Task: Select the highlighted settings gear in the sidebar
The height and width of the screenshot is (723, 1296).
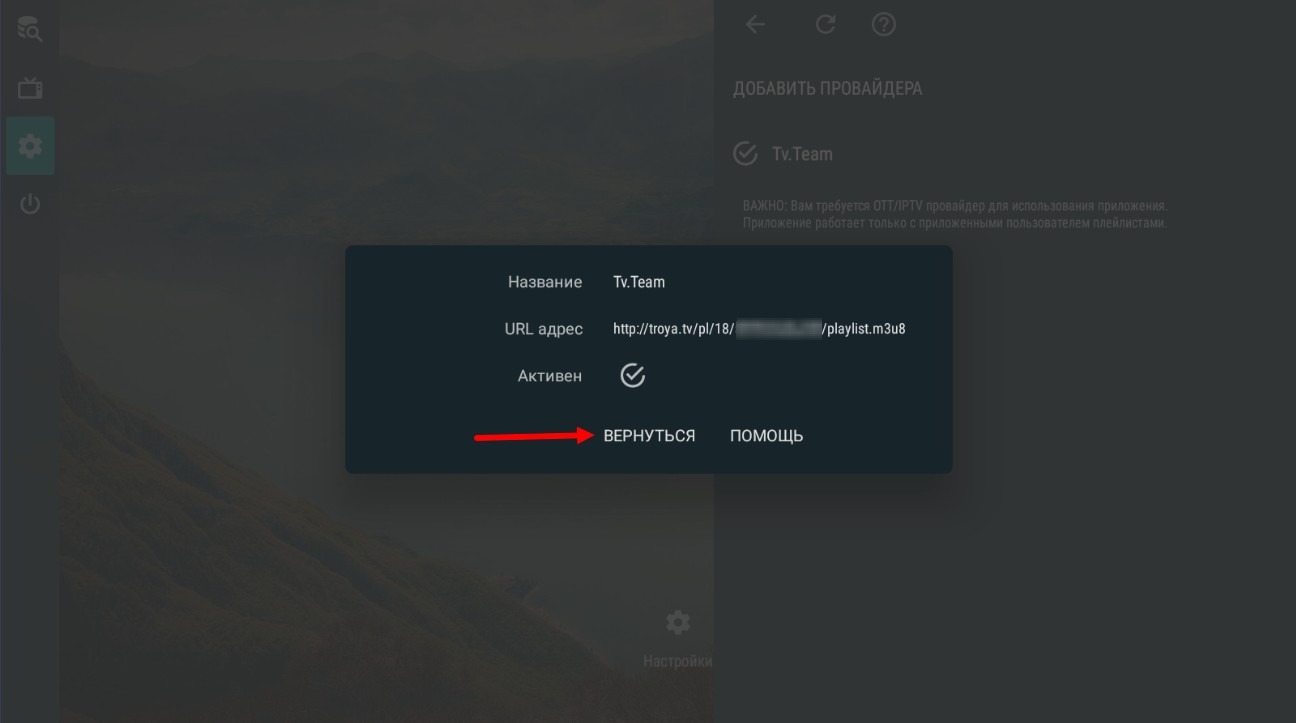Action: 30,146
